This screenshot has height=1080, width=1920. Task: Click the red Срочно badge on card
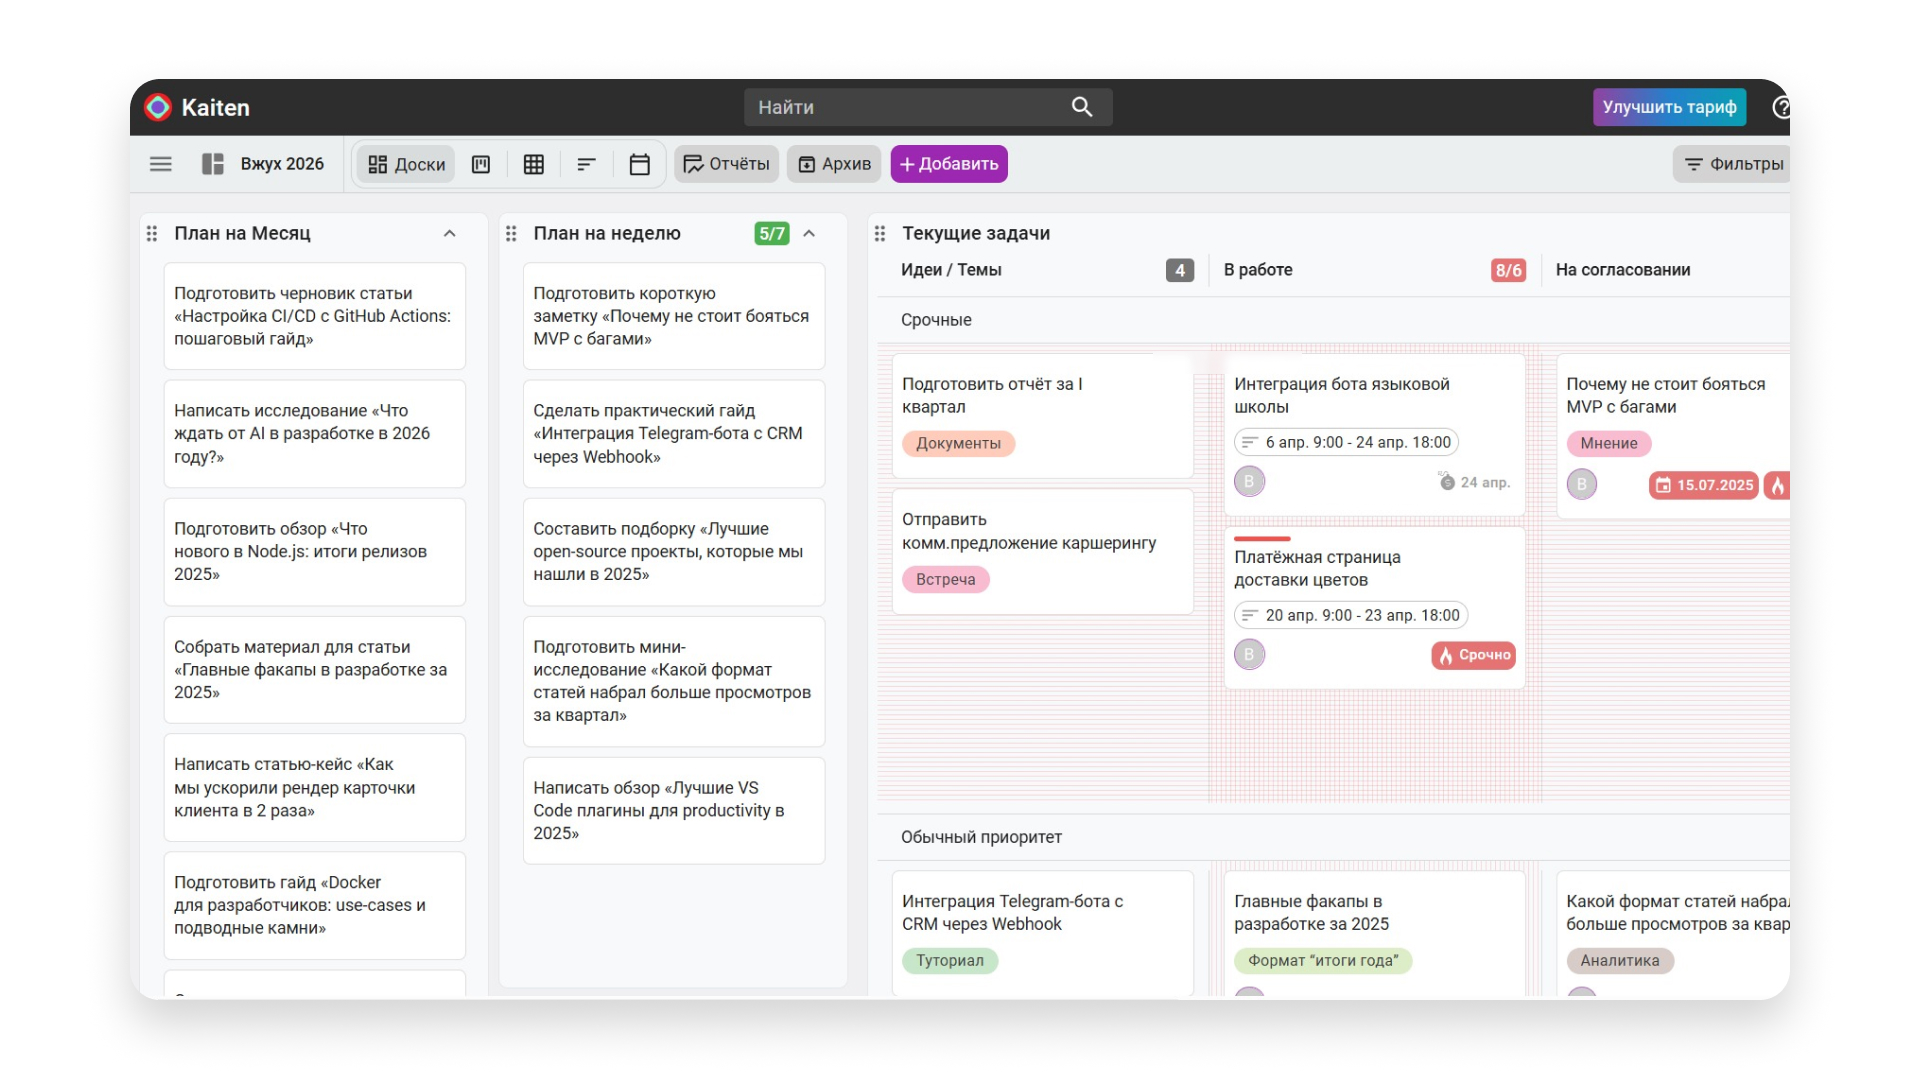[x=1474, y=655]
